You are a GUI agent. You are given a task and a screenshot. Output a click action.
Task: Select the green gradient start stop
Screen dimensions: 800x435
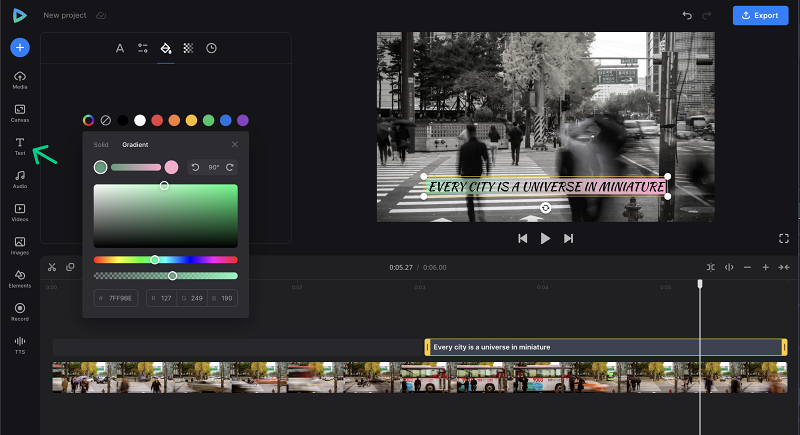(x=101, y=167)
